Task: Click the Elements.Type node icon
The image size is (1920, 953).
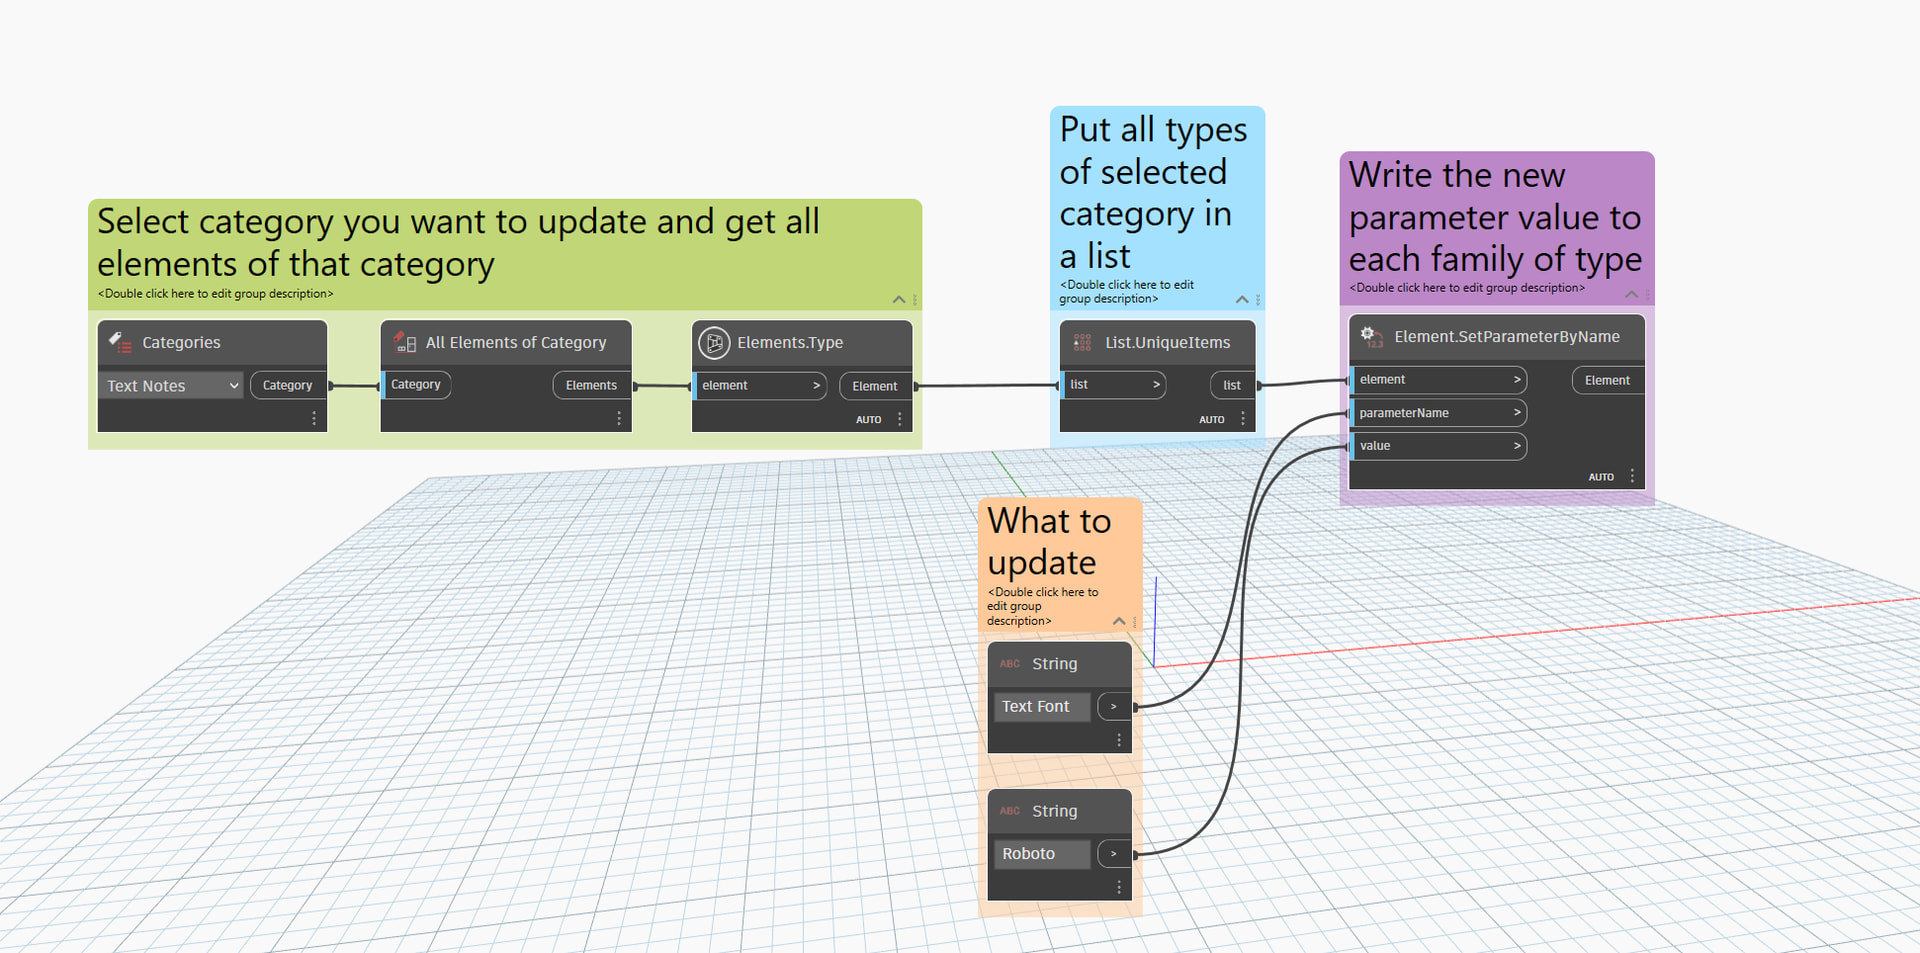Action: coord(714,342)
